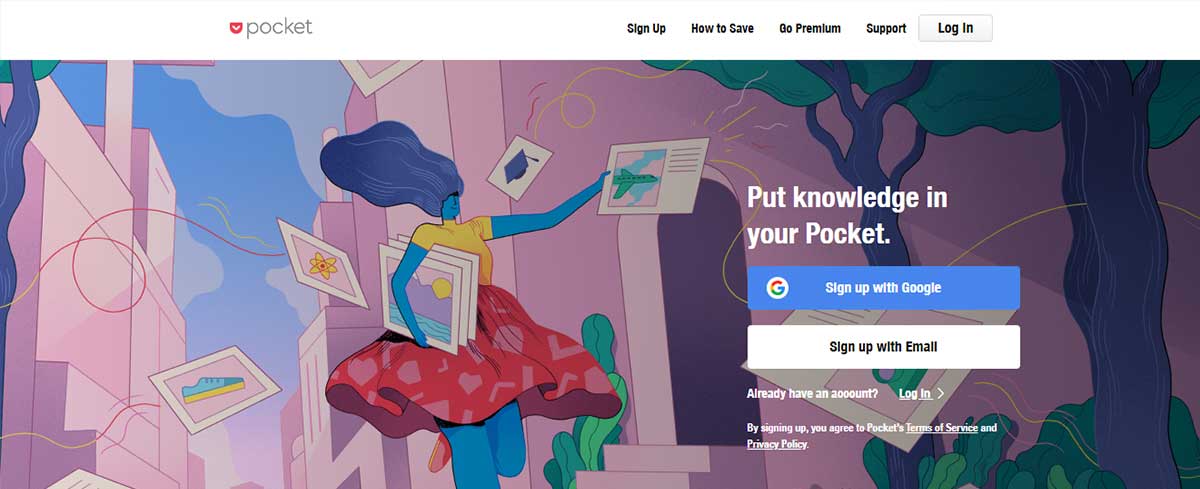Follow the Log in link below signup buttons
The image size is (1200, 489).
point(915,394)
